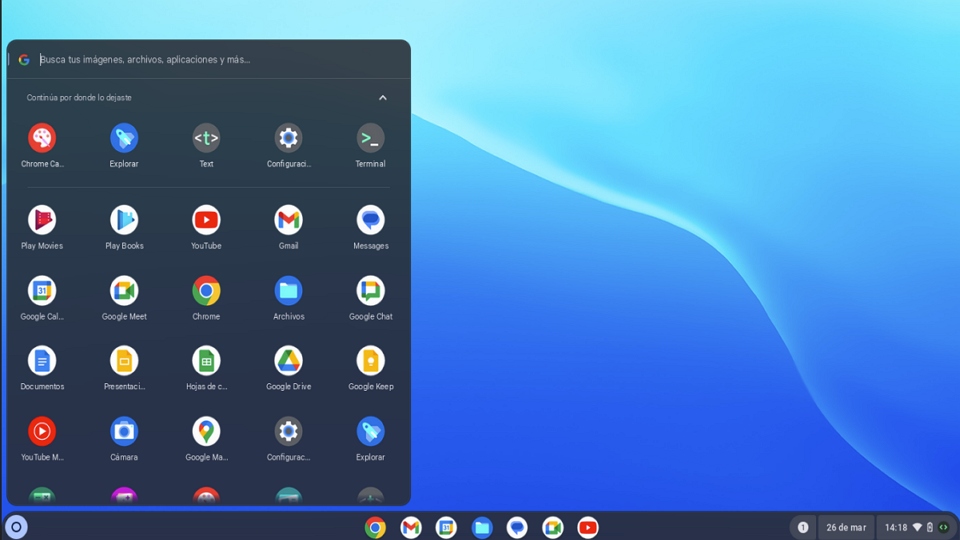Click the Google logo in the search bar
Image resolution: width=960 pixels, height=540 pixels.
point(24,59)
